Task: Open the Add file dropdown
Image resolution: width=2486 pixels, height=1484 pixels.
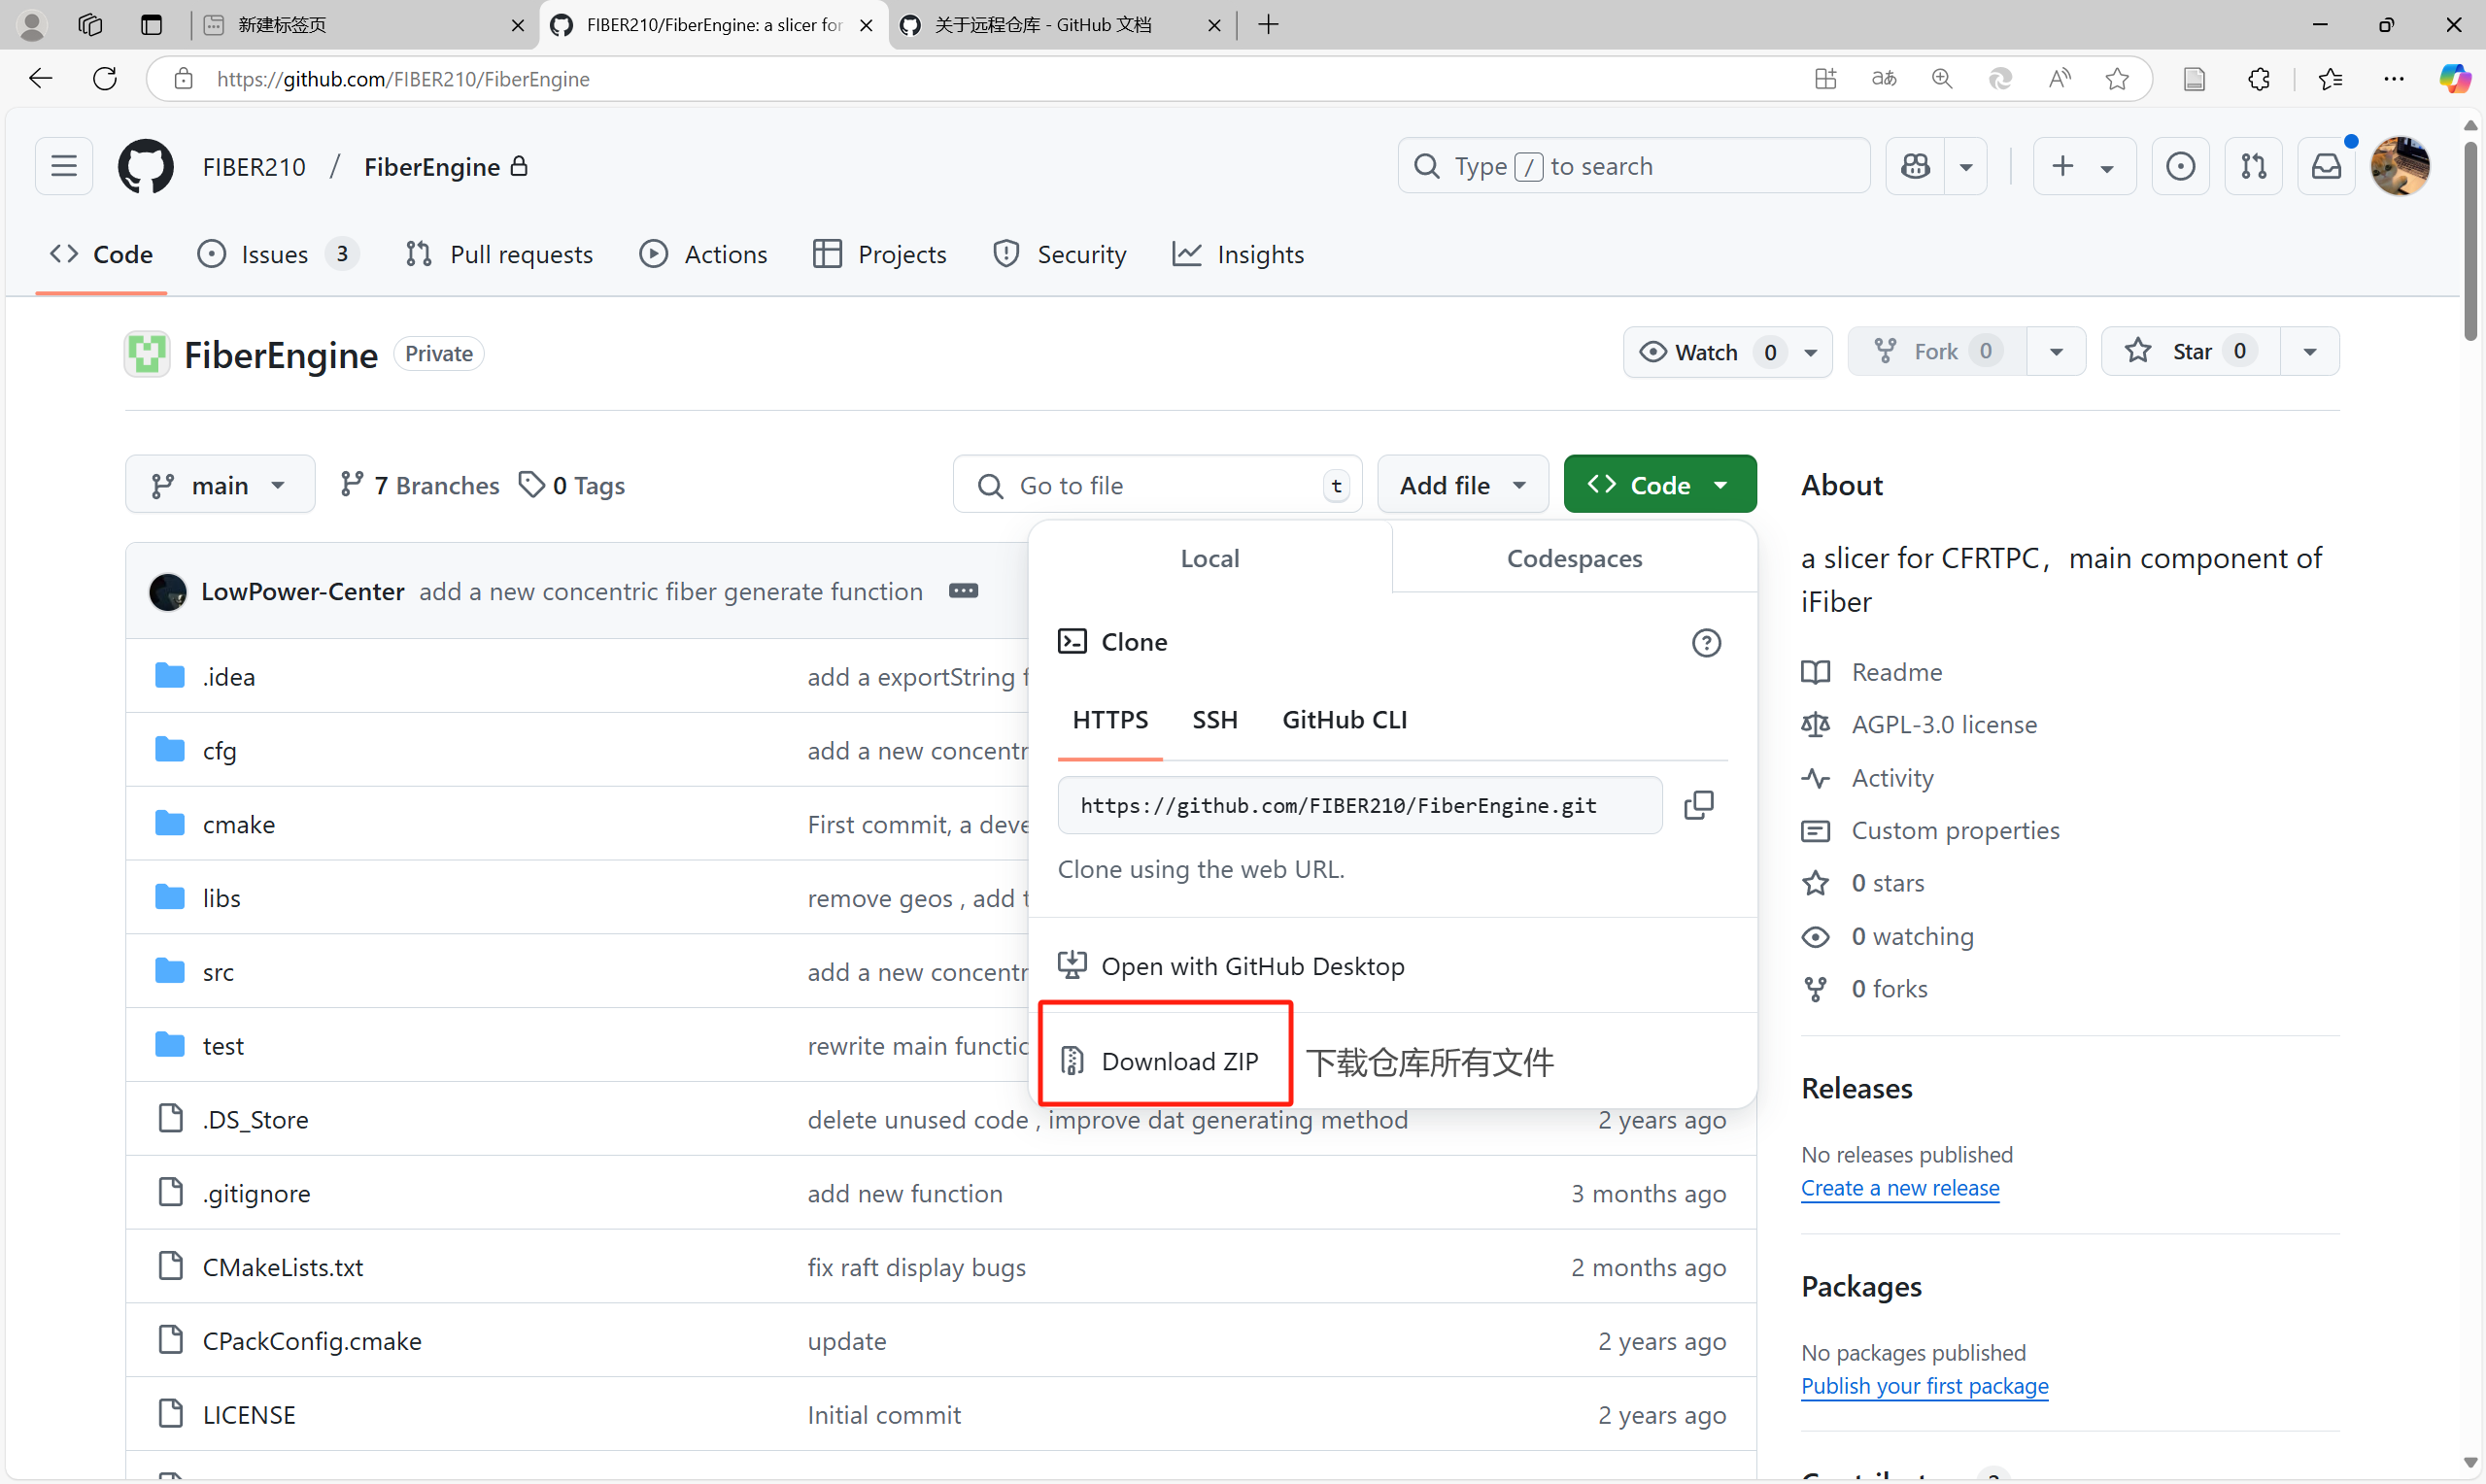Action: point(1462,485)
